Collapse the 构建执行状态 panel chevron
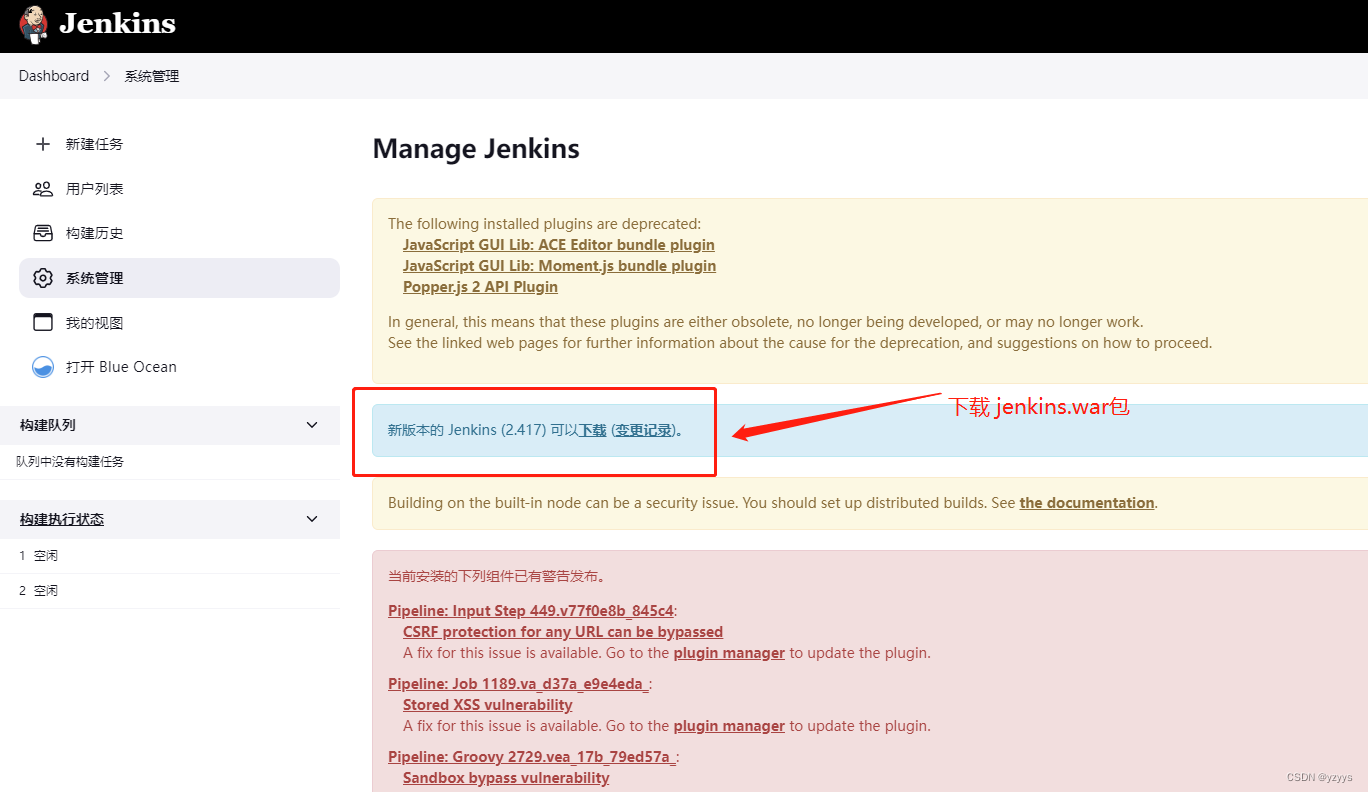This screenshot has width=1368, height=792. pyautogui.click(x=312, y=519)
